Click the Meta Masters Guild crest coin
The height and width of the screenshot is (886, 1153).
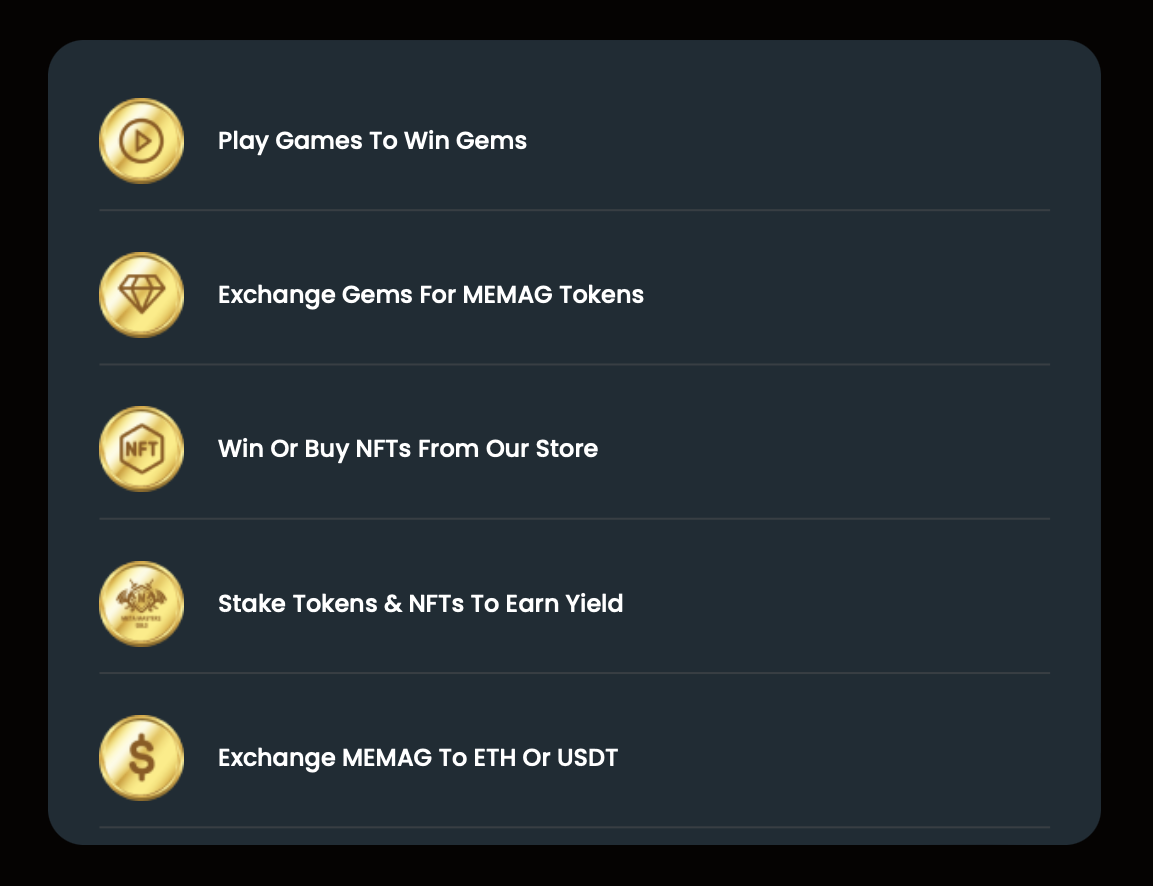(141, 604)
